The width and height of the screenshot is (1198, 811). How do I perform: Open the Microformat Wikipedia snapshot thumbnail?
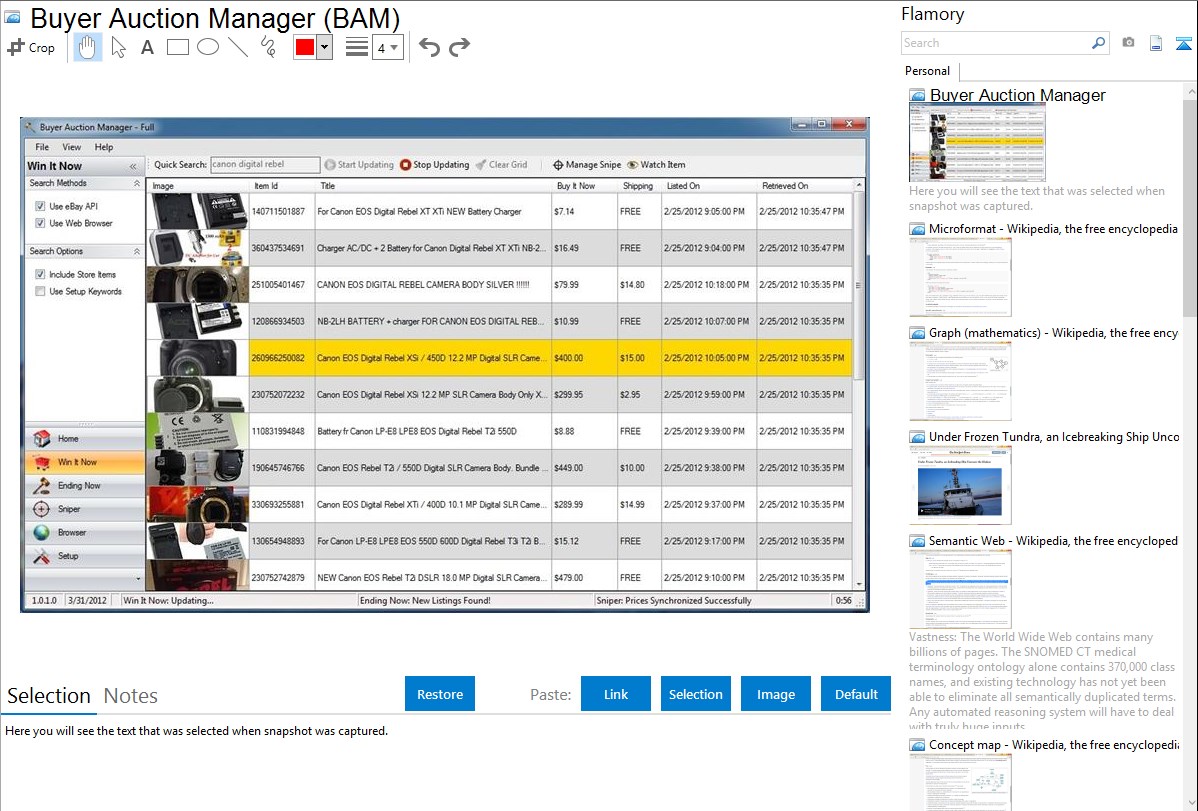[960, 277]
